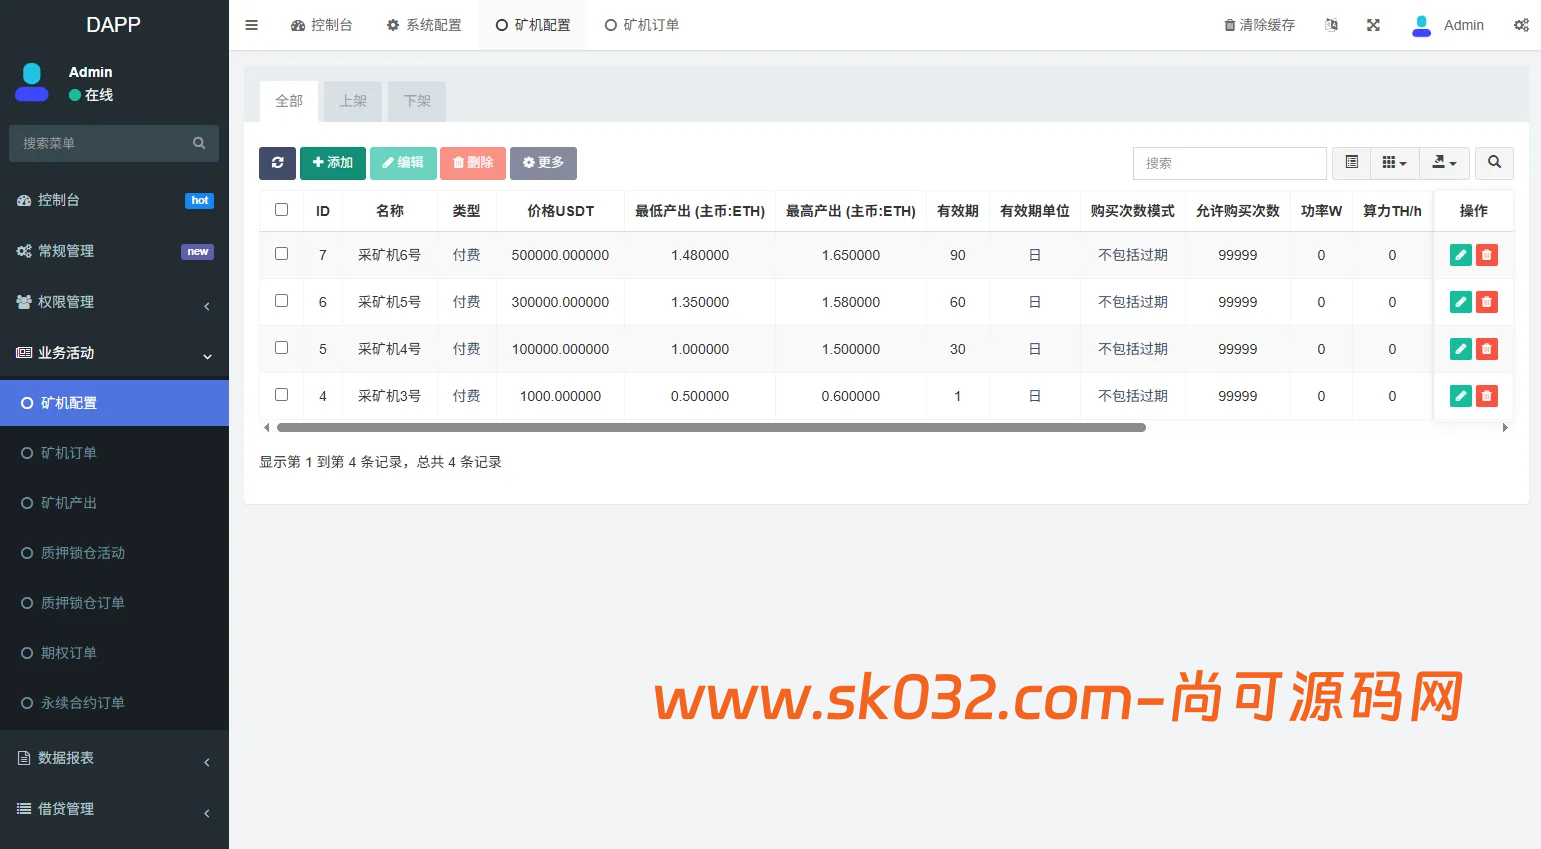Click the 采矿机3号 name cell

tap(389, 396)
